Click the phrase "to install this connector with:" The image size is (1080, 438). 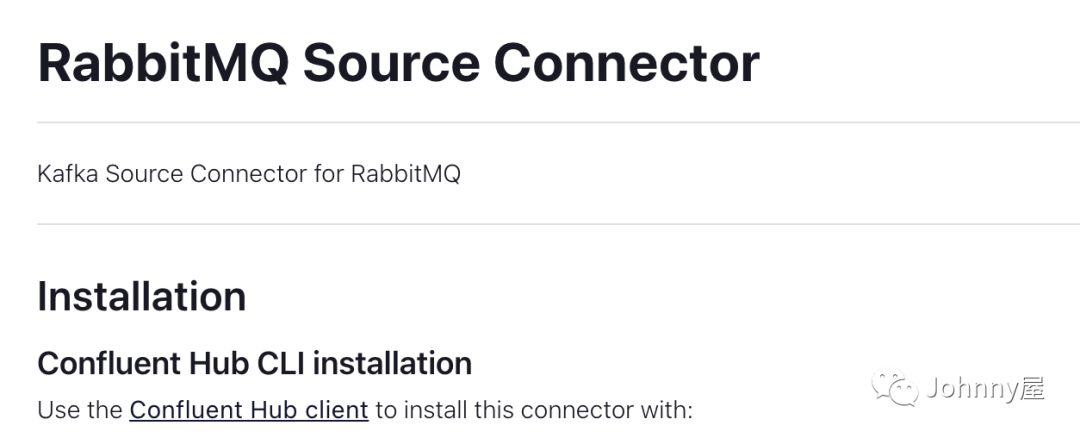tap(533, 410)
